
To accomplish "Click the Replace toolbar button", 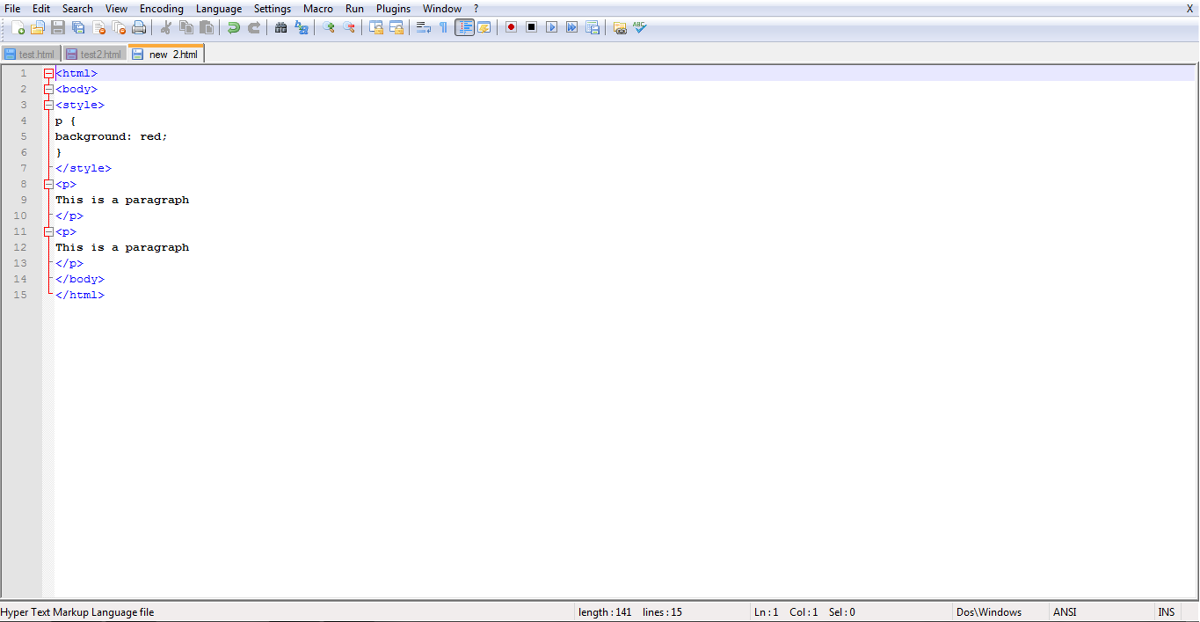I will [x=301, y=27].
